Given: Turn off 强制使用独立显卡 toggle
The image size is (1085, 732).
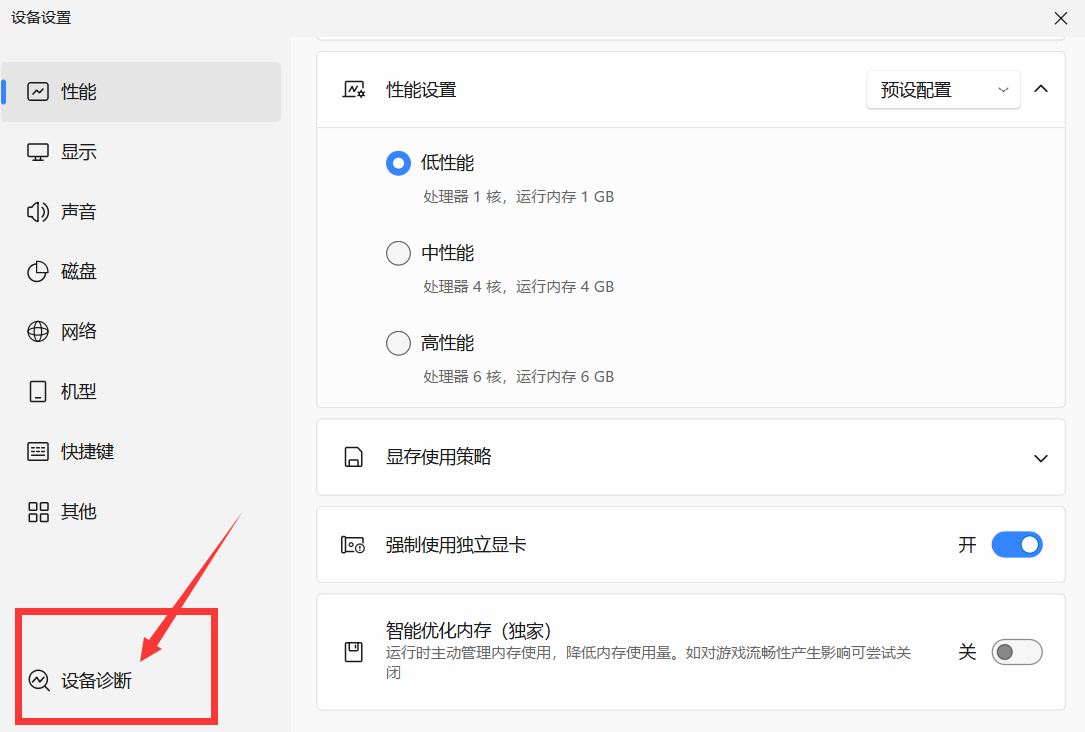Looking at the screenshot, I should (1016, 545).
